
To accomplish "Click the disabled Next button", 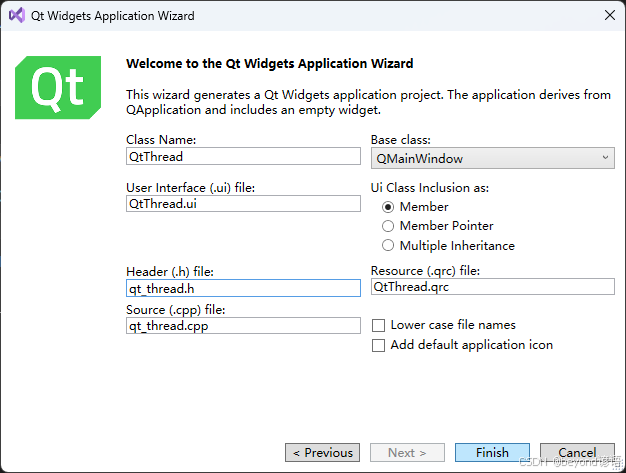I will pos(407,453).
